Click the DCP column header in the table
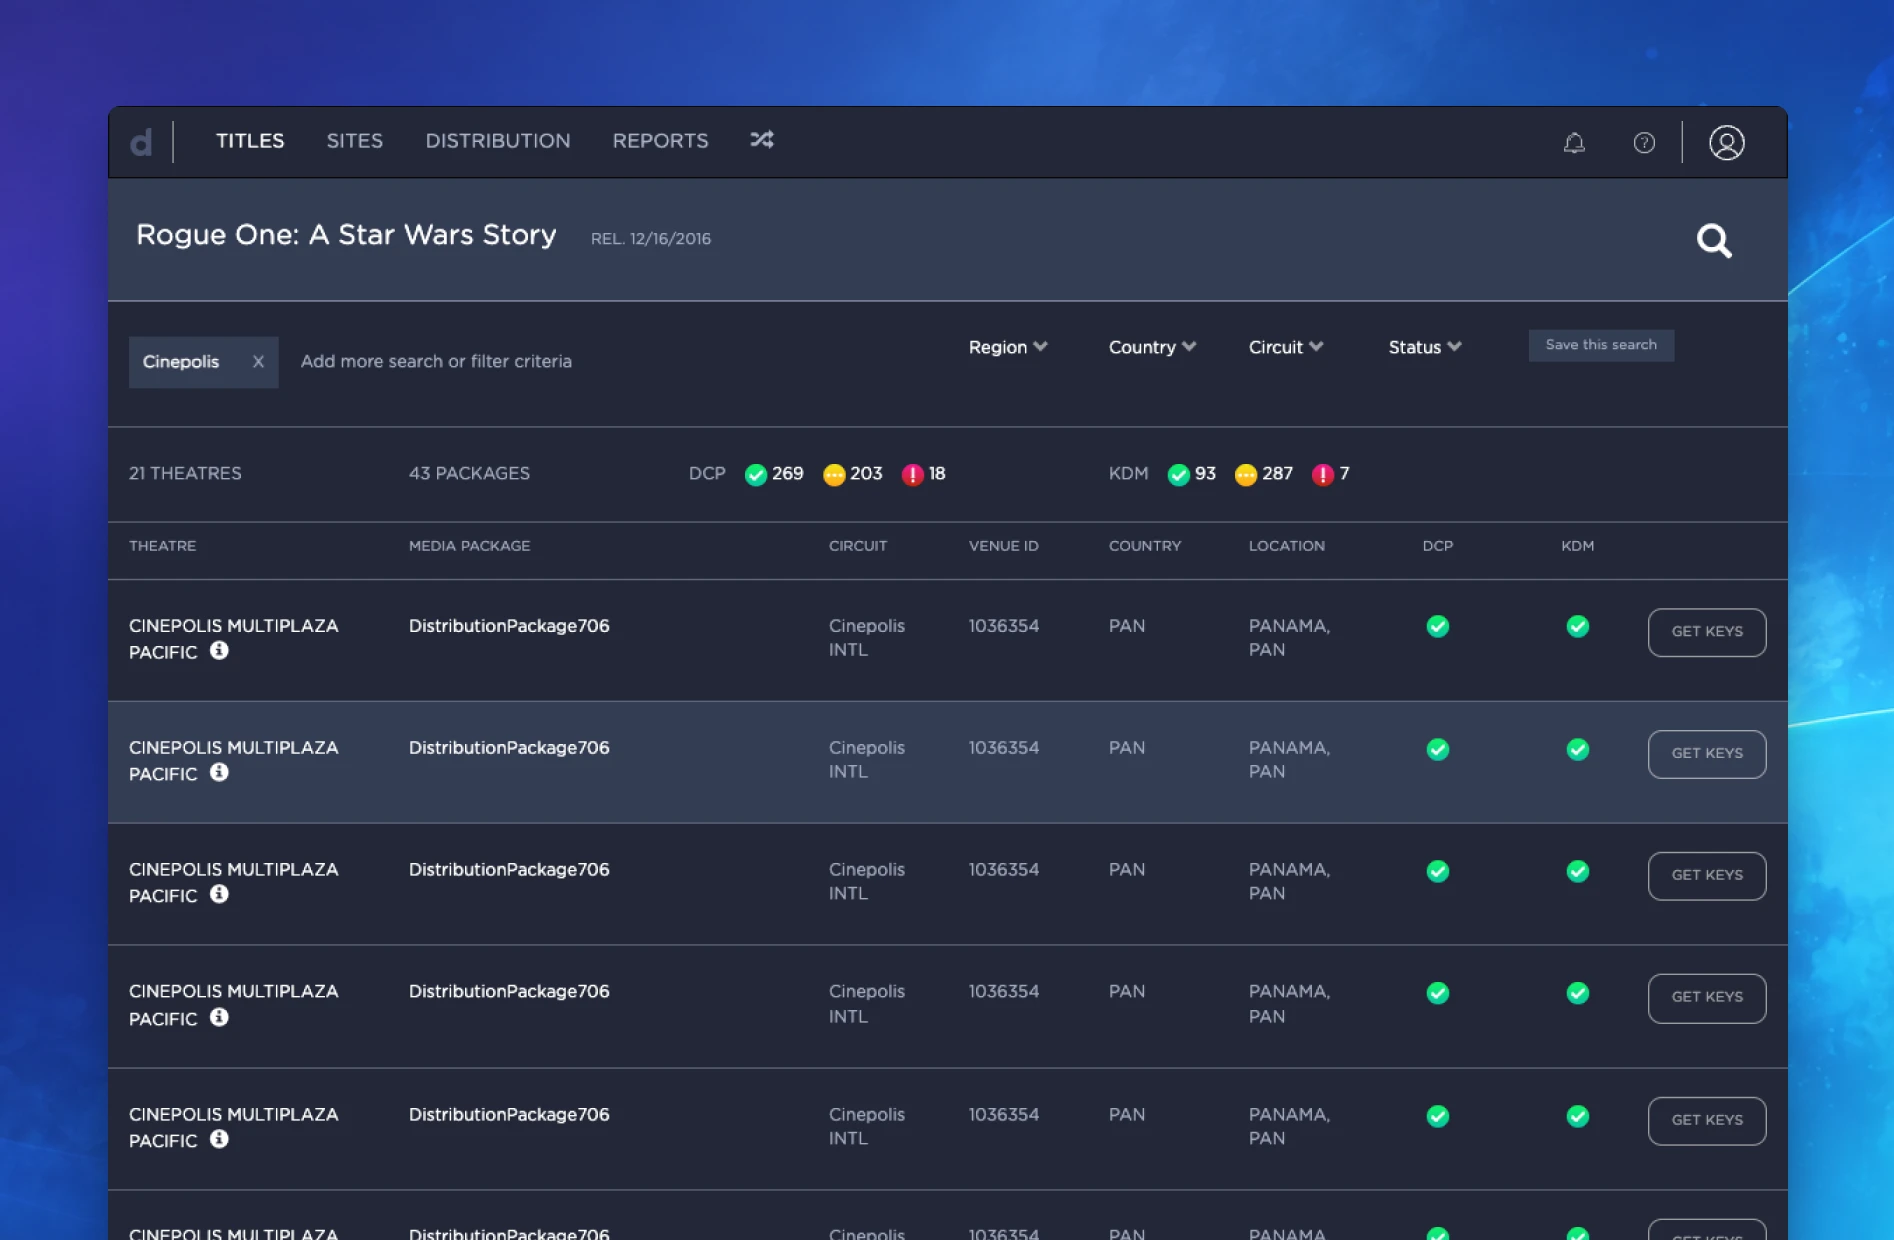The height and width of the screenshot is (1240, 1894). (x=1438, y=546)
